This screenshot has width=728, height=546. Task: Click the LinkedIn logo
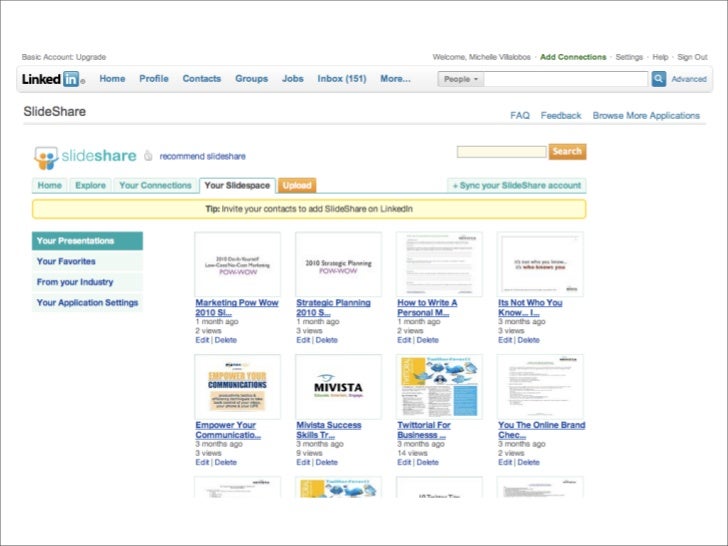[52, 79]
